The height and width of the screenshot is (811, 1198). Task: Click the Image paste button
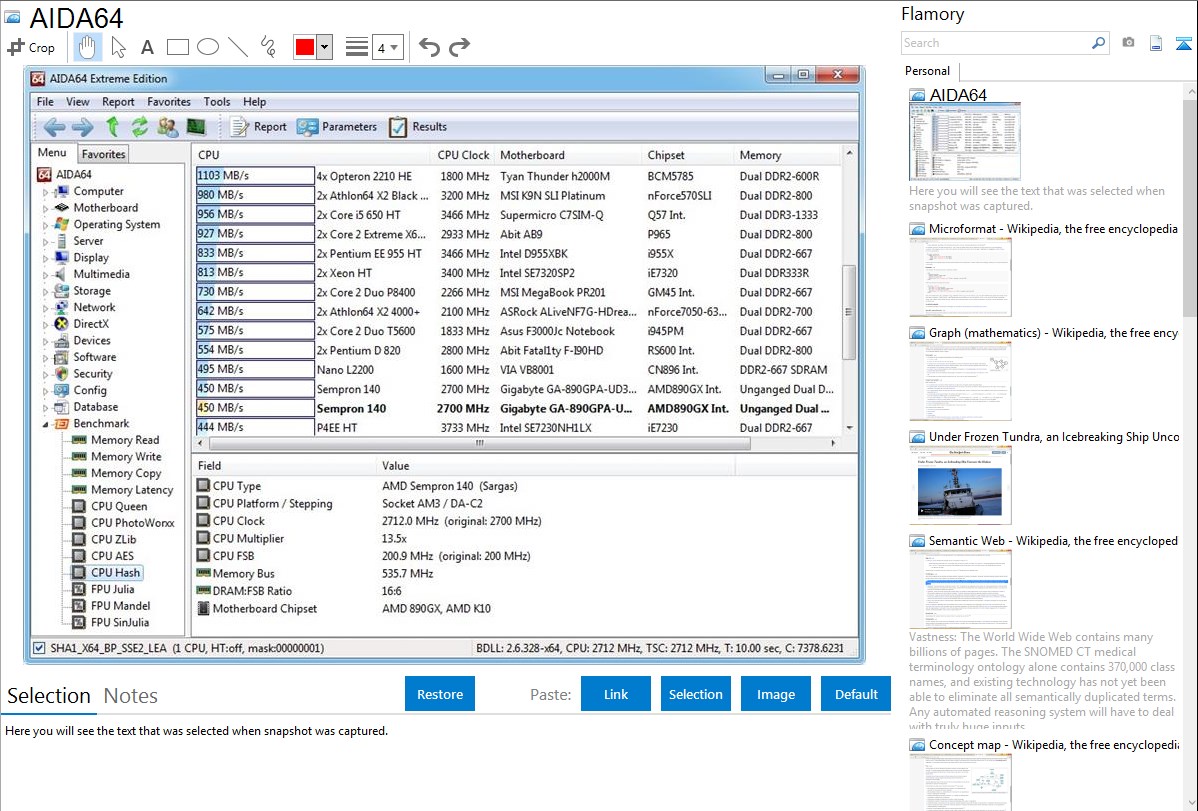(775, 694)
